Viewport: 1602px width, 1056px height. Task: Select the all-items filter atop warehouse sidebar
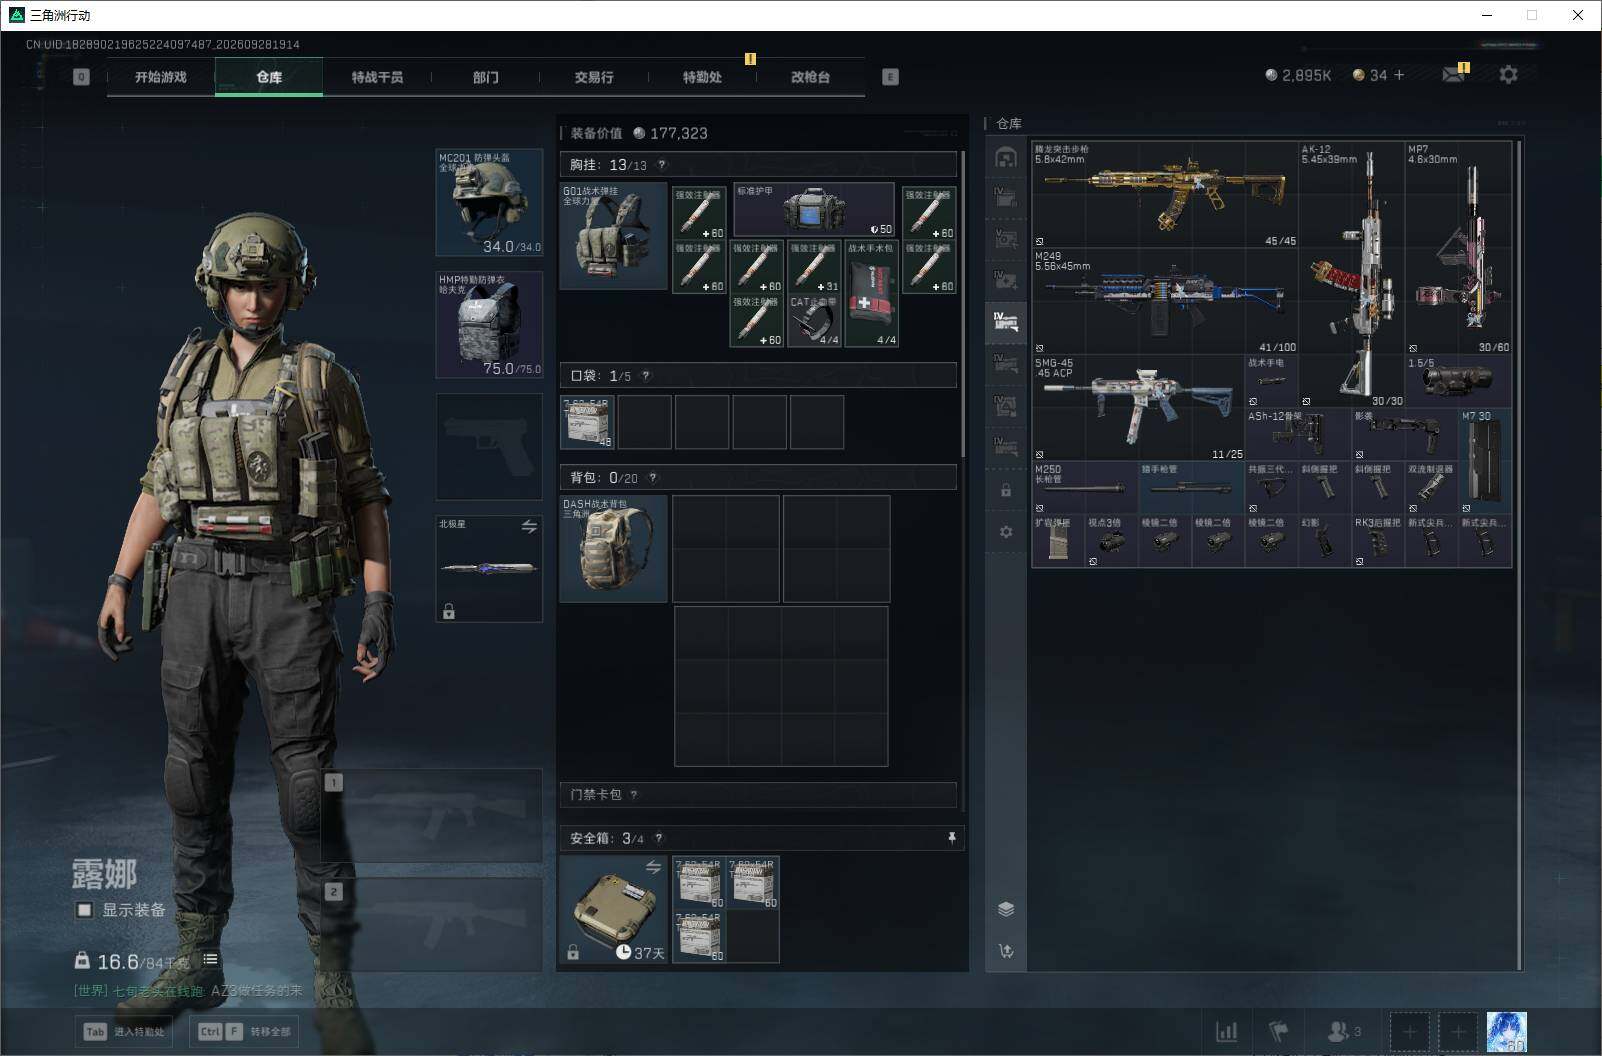coord(1006,157)
